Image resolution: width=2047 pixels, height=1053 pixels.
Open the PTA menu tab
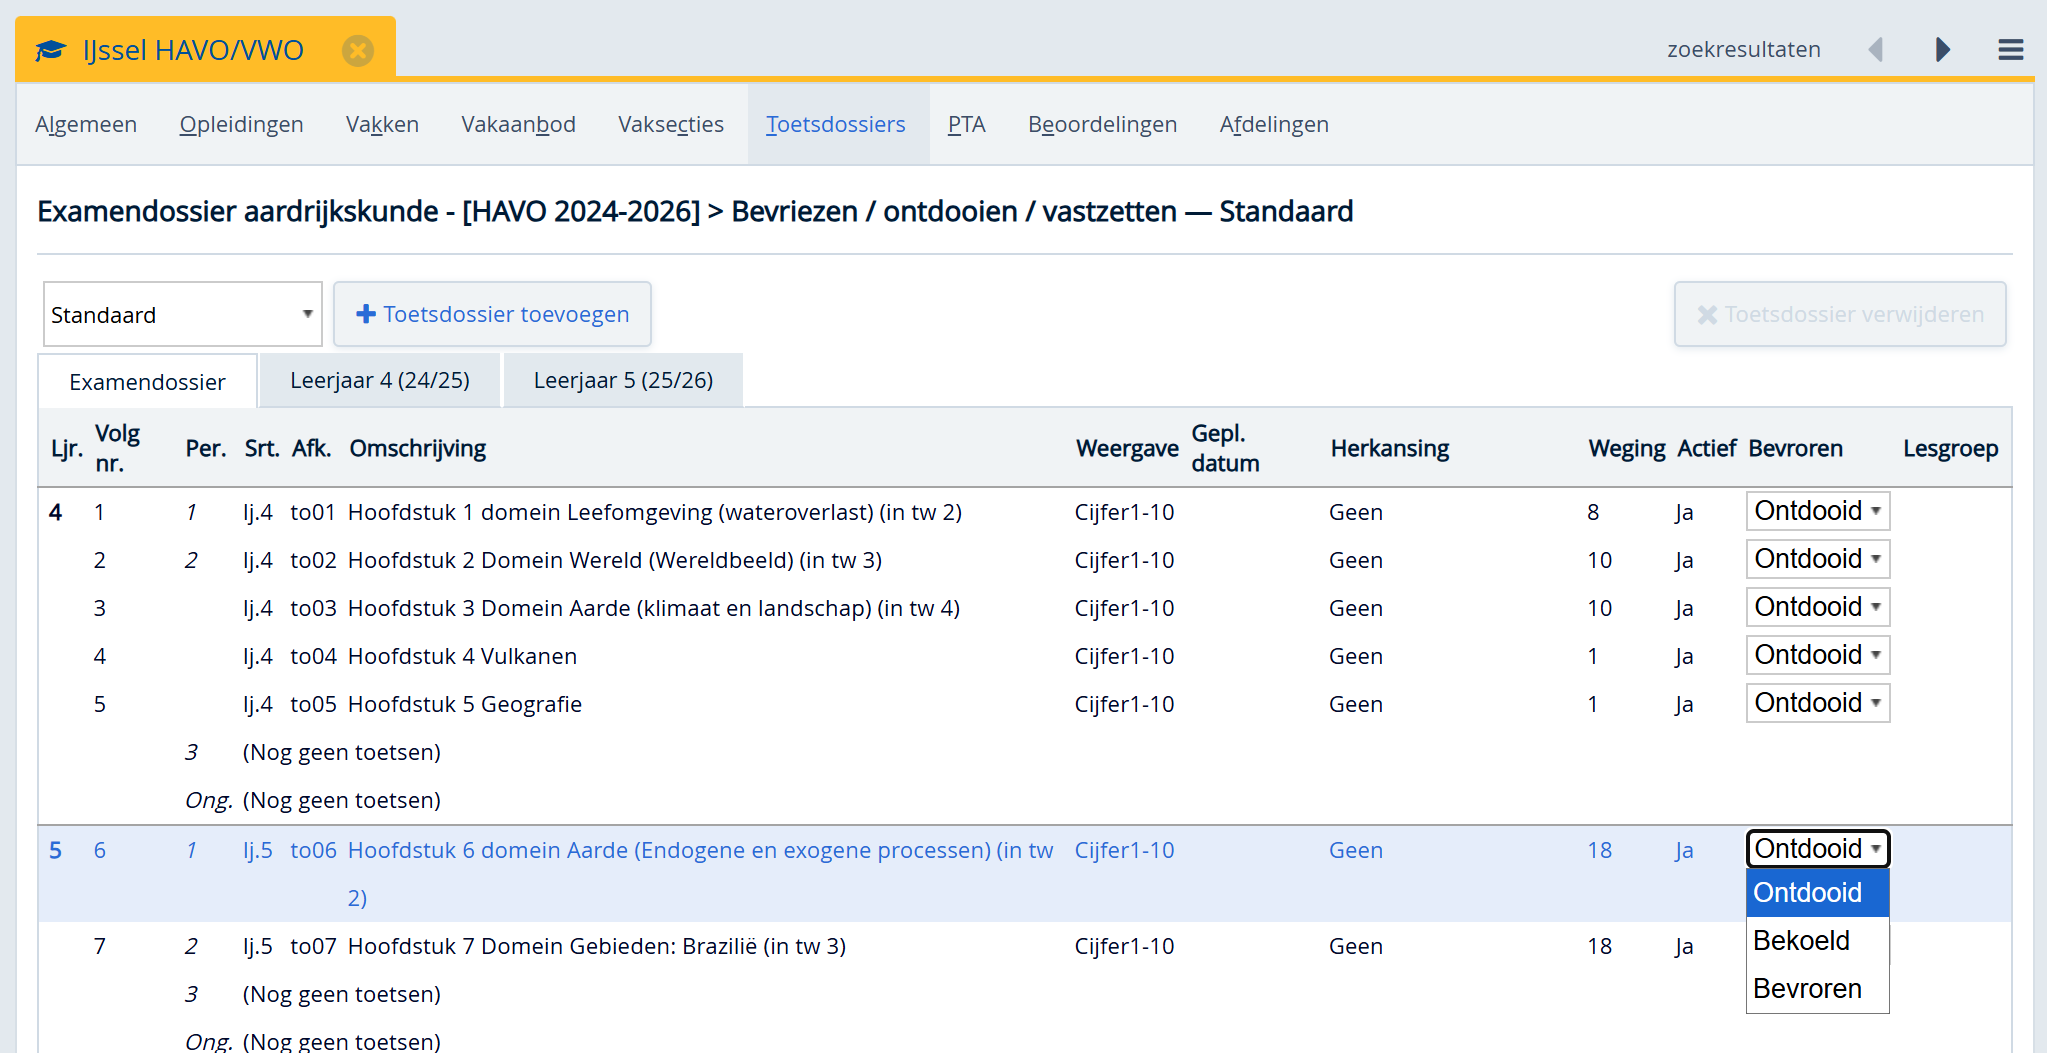click(x=966, y=124)
